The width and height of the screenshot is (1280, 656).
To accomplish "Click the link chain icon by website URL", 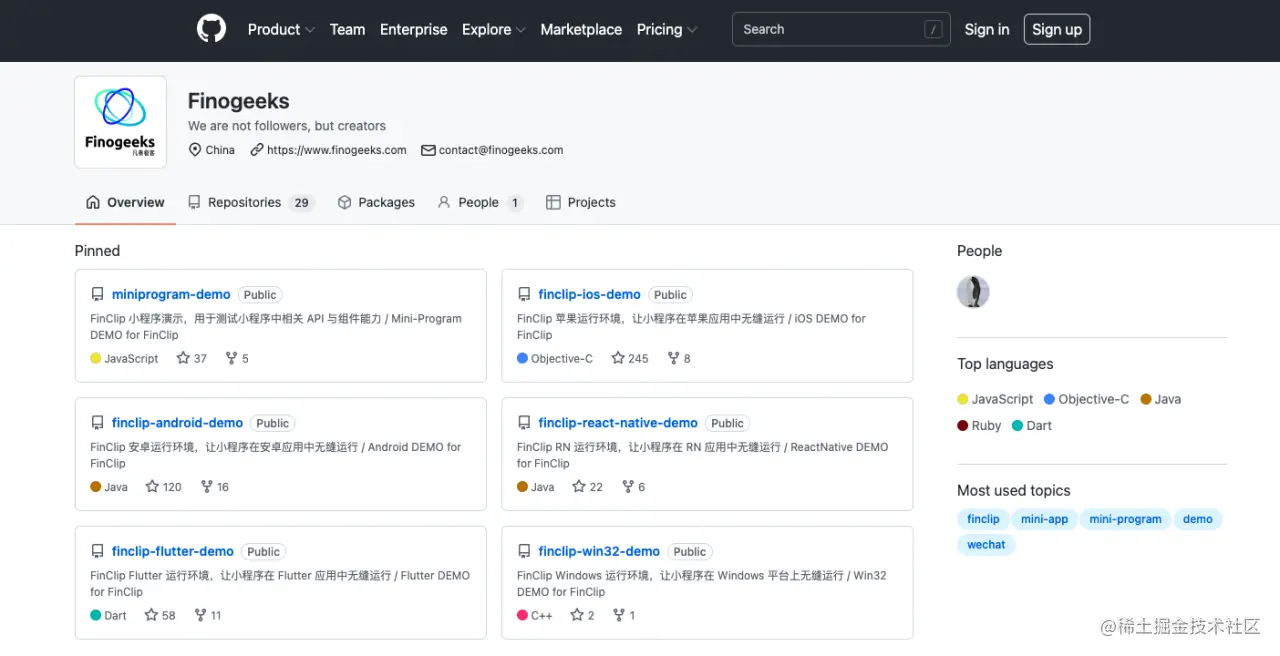I will pos(257,150).
